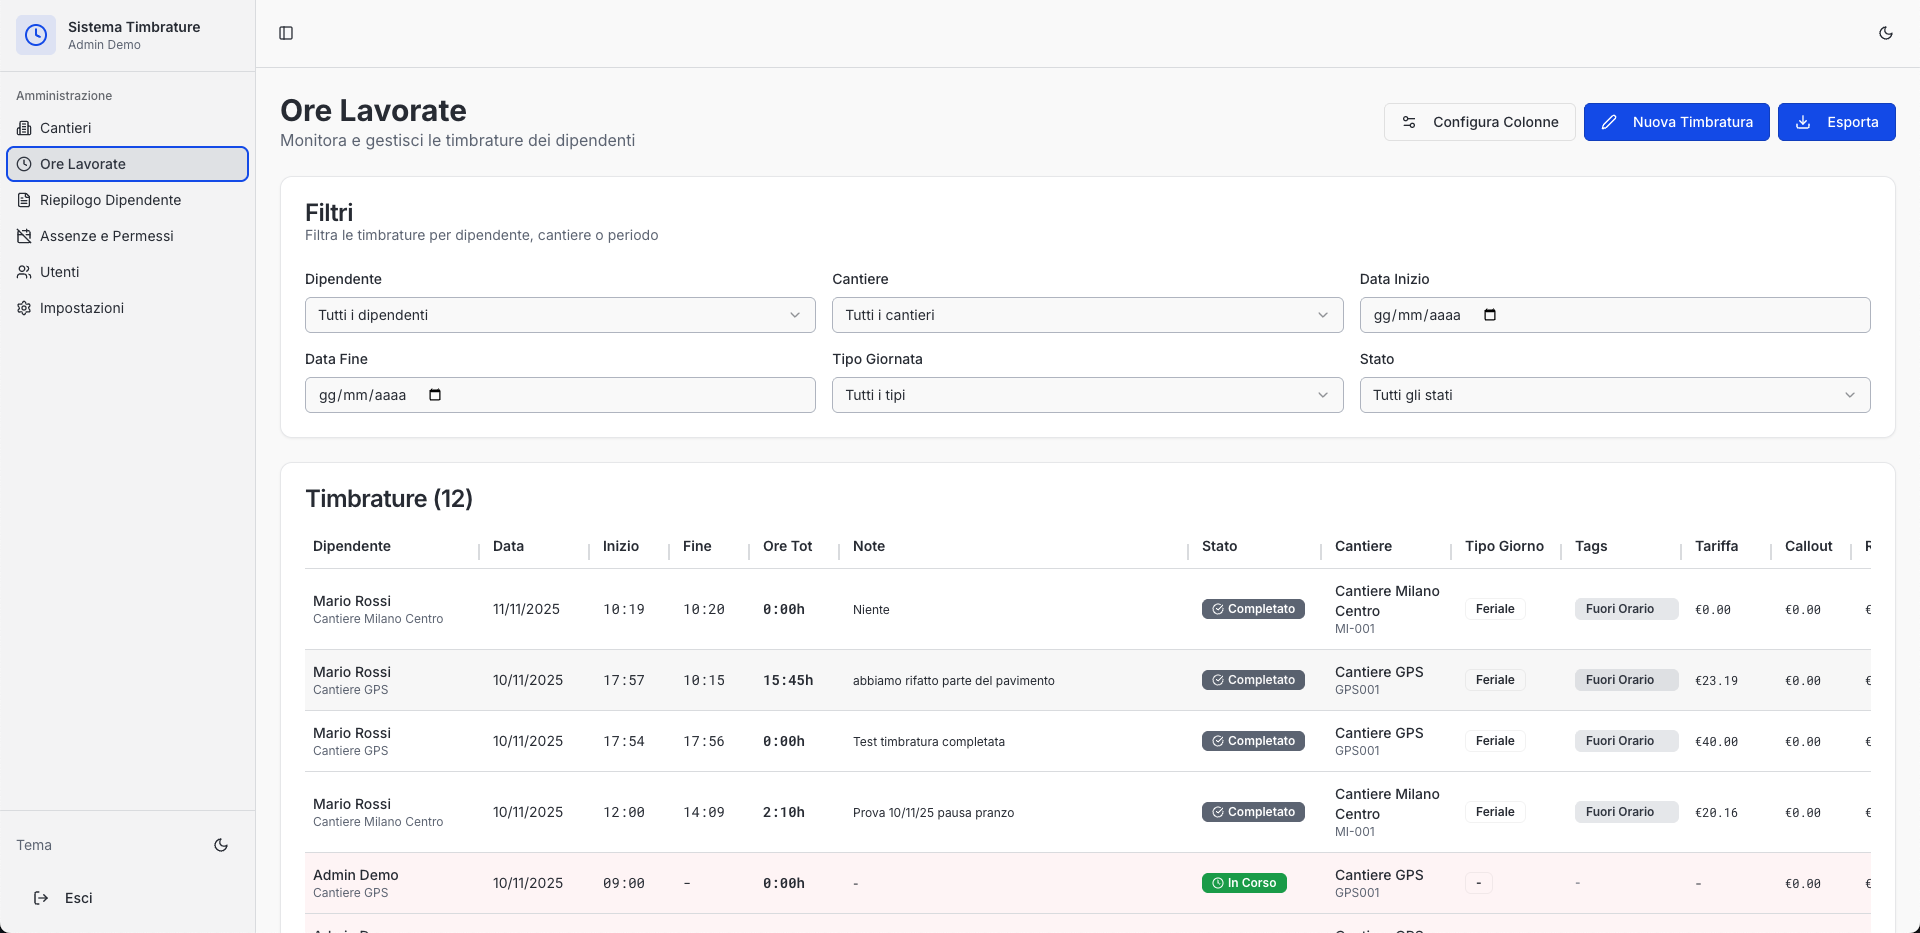Toggle the sidebar collapse control
This screenshot has height=933, width=1920.
click(x=287, y=33)
